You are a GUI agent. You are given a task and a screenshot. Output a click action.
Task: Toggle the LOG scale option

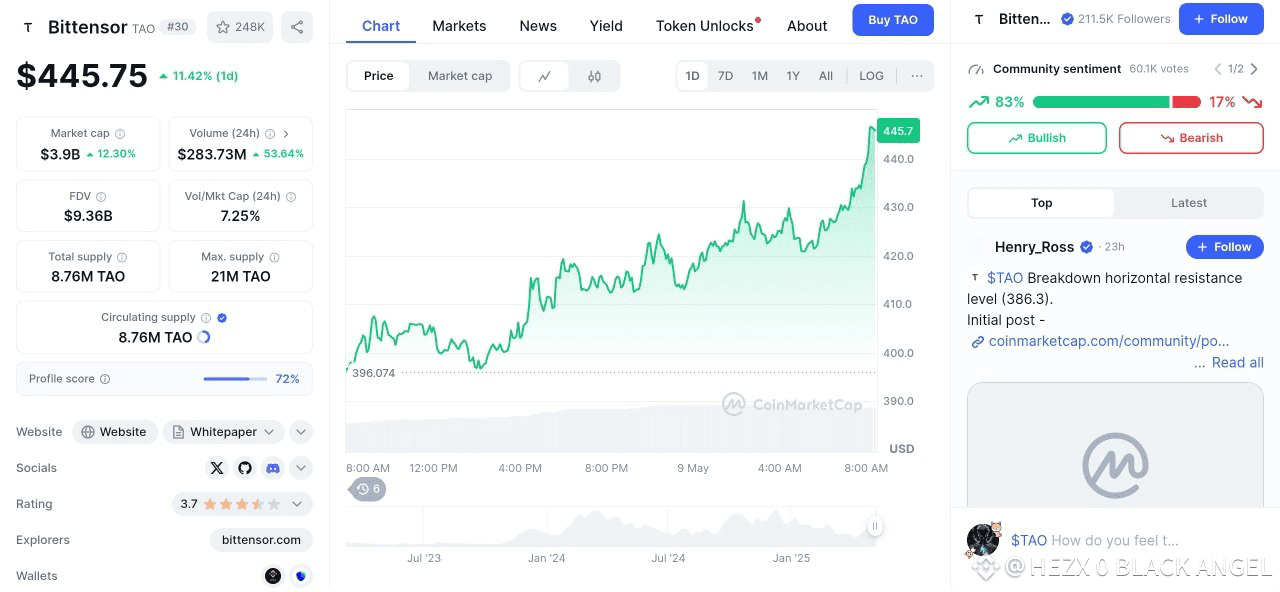click(x=871, y=76)
